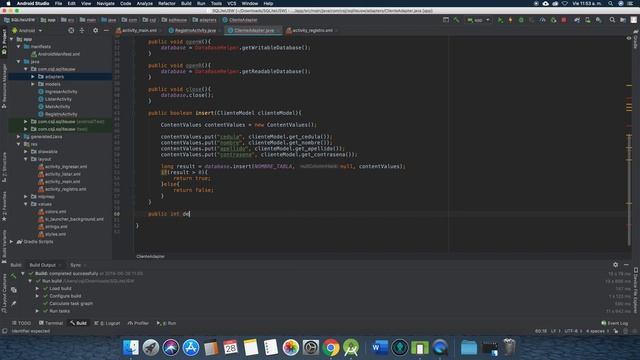Click the Resource Manager side tab

coord(4,86)
